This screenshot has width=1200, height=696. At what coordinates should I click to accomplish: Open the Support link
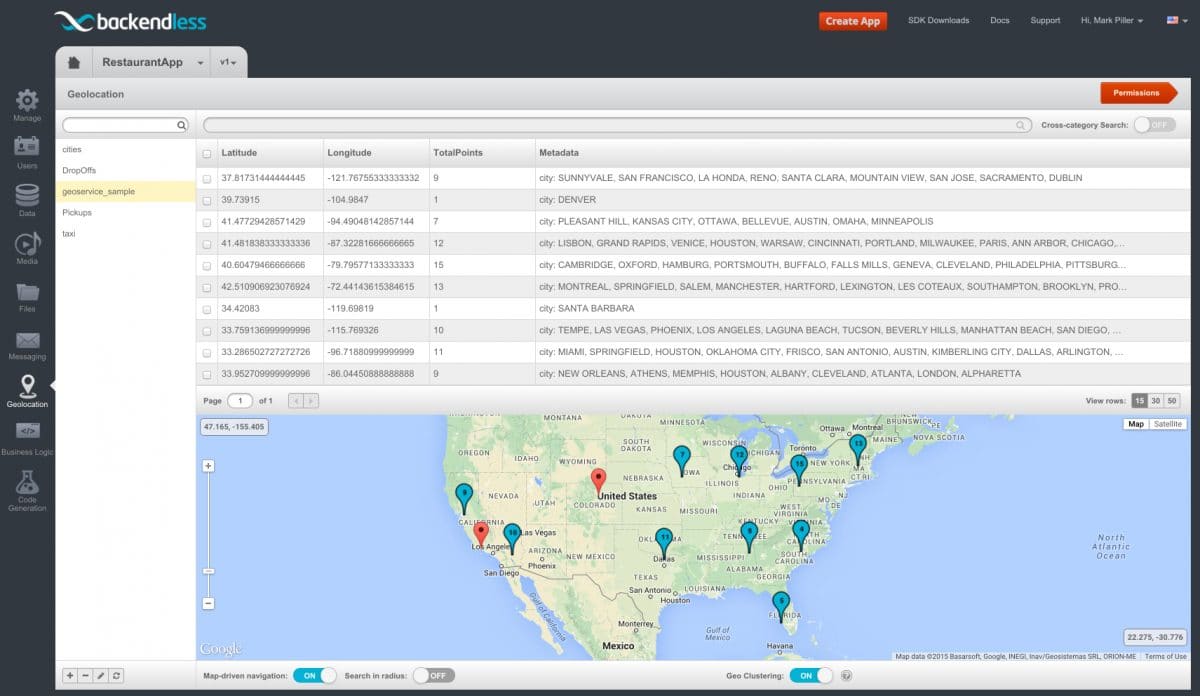(x=1045, y=20)
